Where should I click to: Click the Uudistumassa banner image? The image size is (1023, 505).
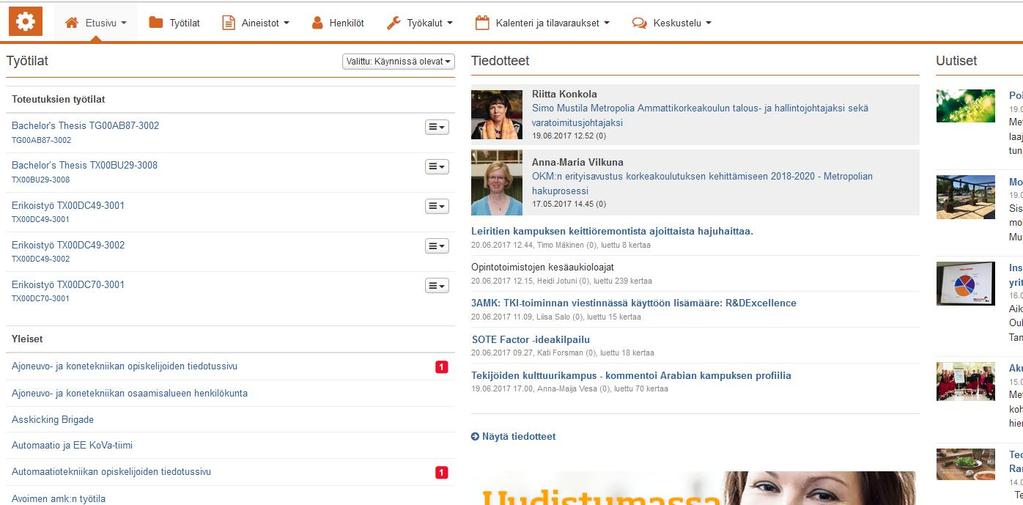(x=695, y=487)
